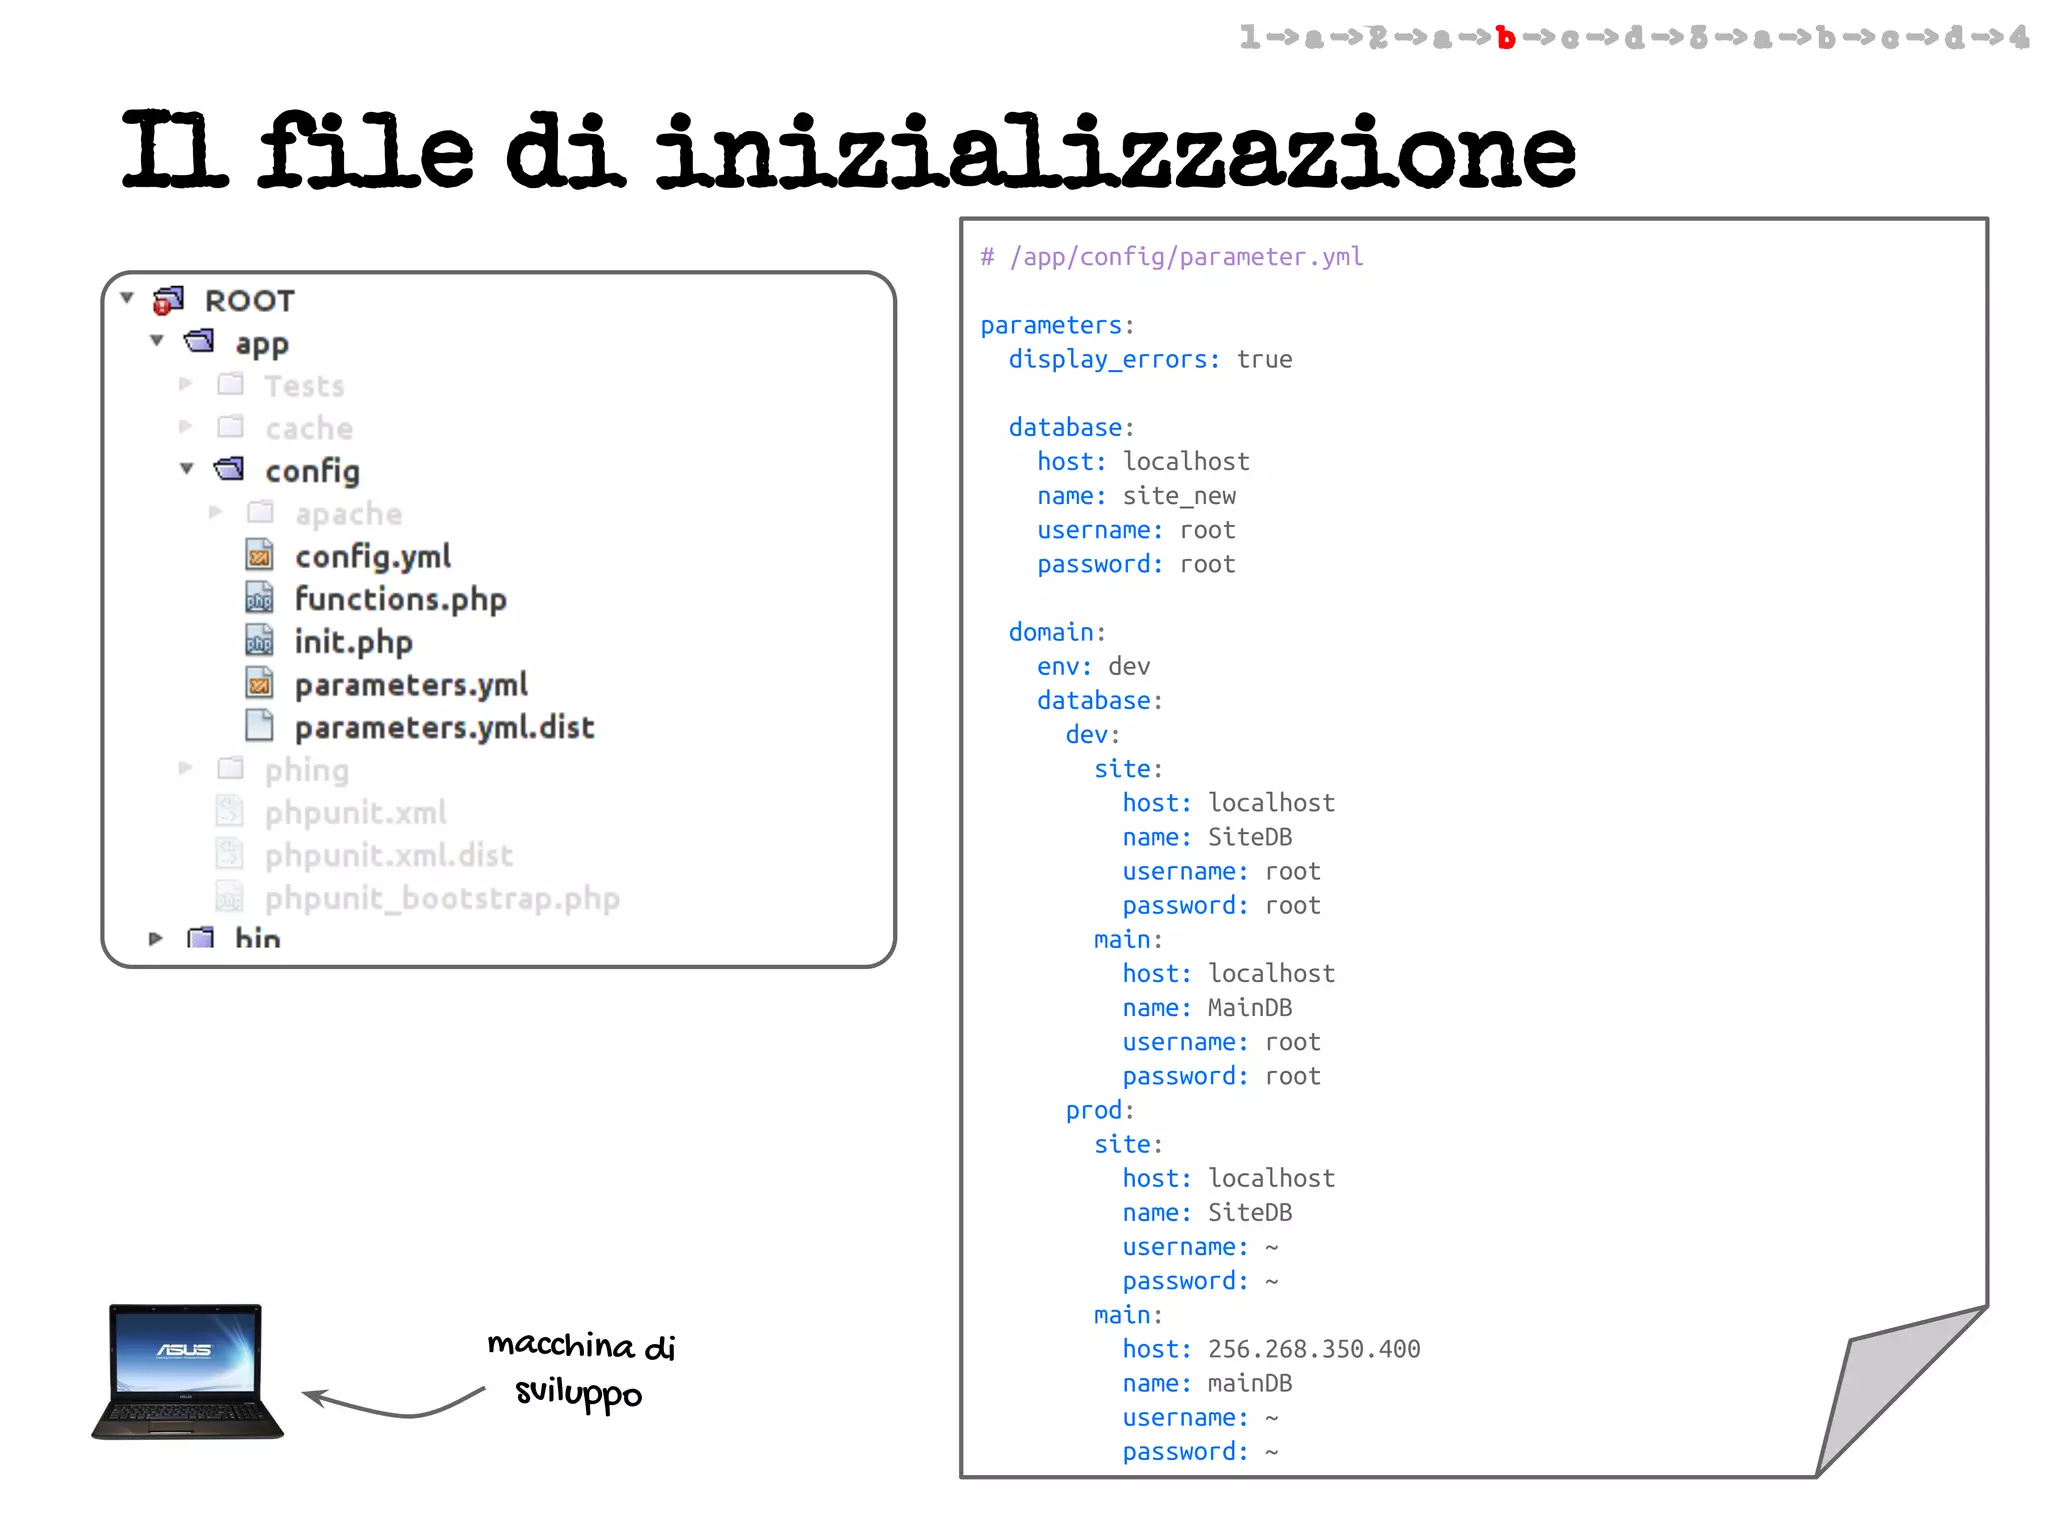The width and height of the screenshot is (2048, 1536).
Task: Select the apache folder label
Action: click(x=348, y=515)
